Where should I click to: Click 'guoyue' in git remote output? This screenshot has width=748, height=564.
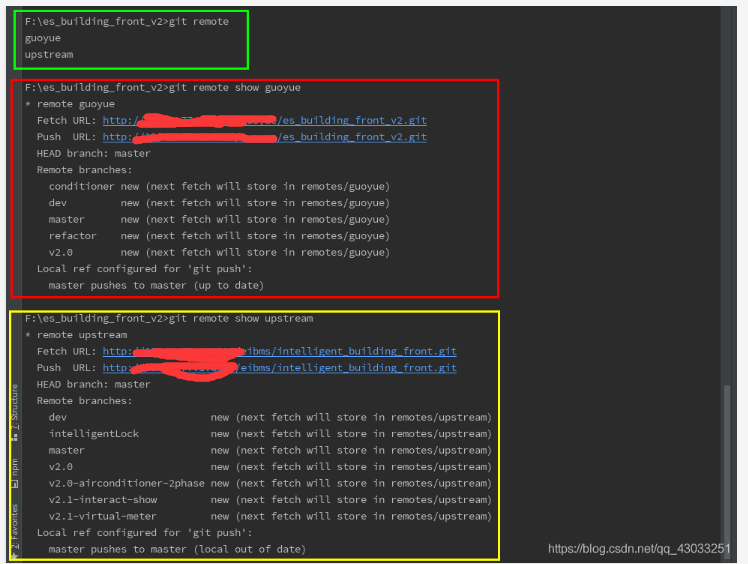[x=43, y=38]
